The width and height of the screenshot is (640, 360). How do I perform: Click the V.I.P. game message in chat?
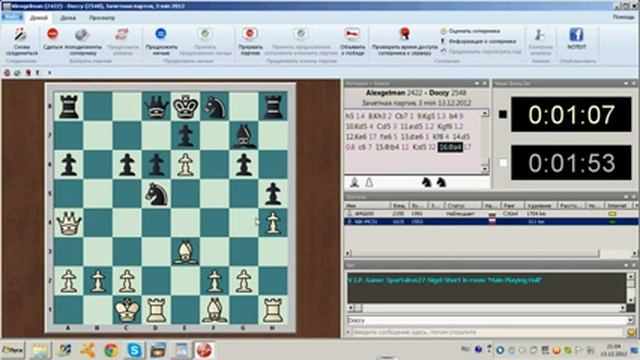click(445, 280)
